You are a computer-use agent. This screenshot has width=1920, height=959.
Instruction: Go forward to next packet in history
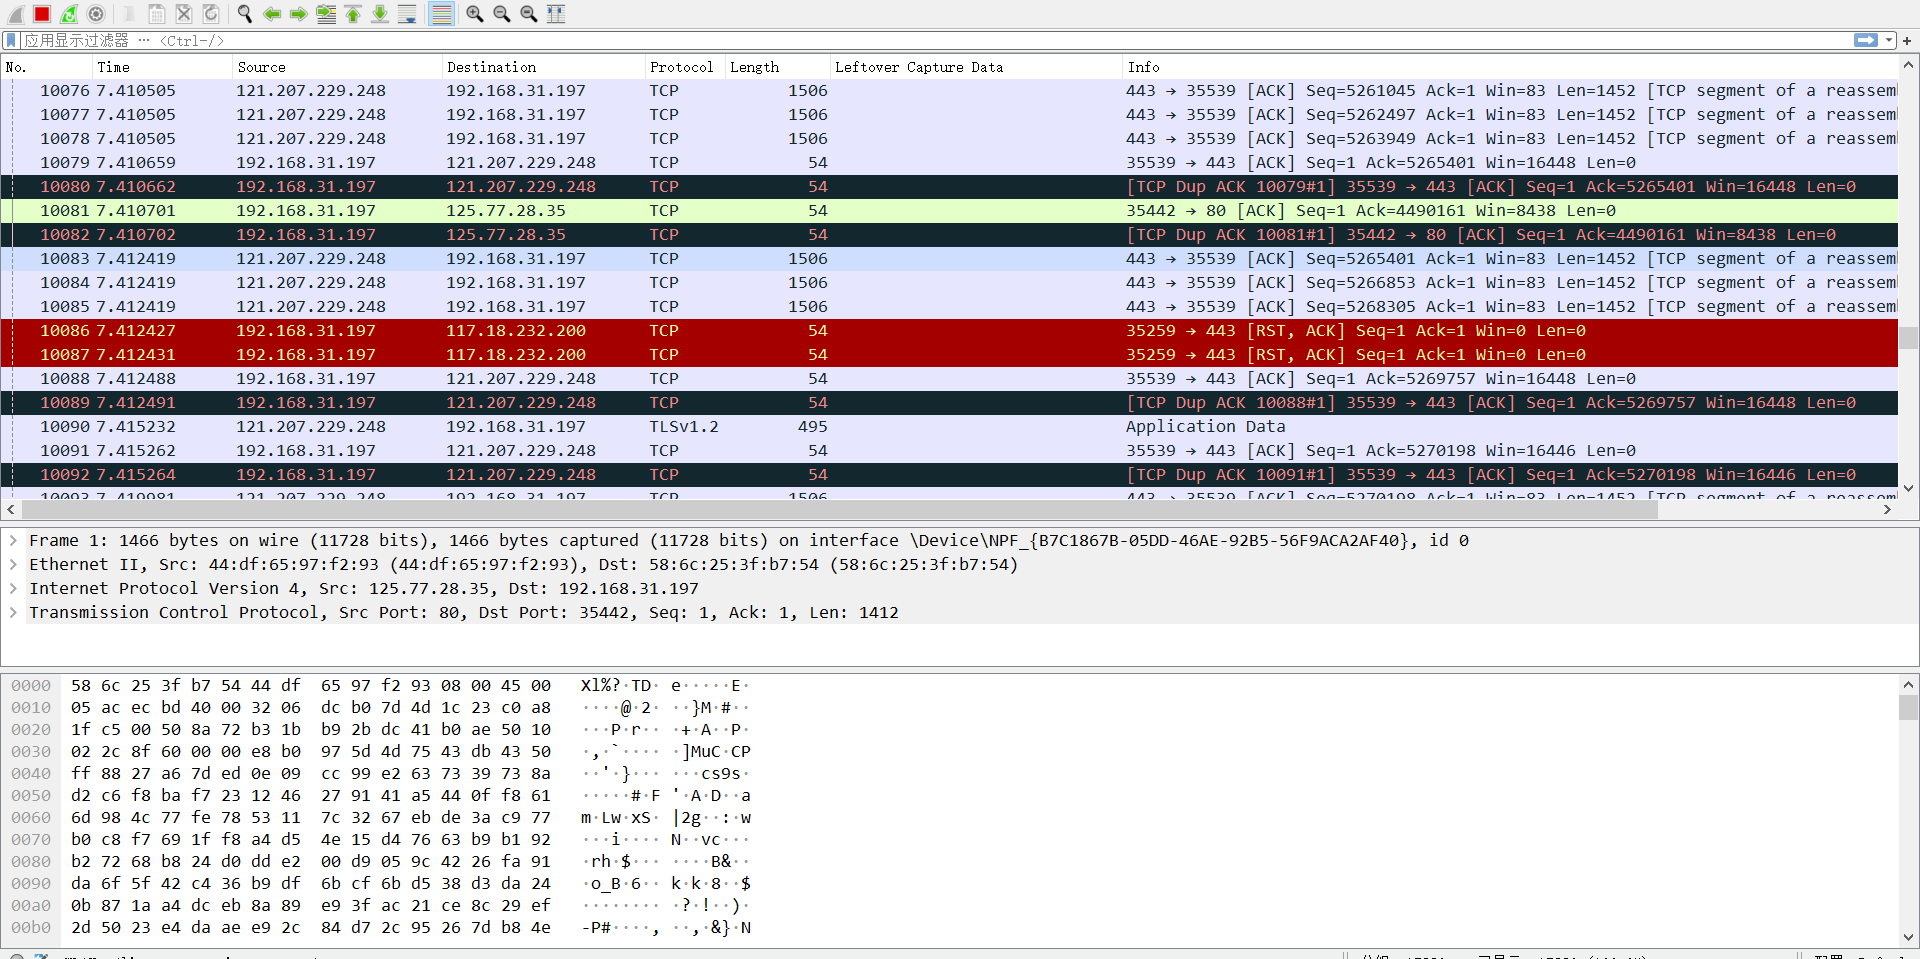pos(299,14)
